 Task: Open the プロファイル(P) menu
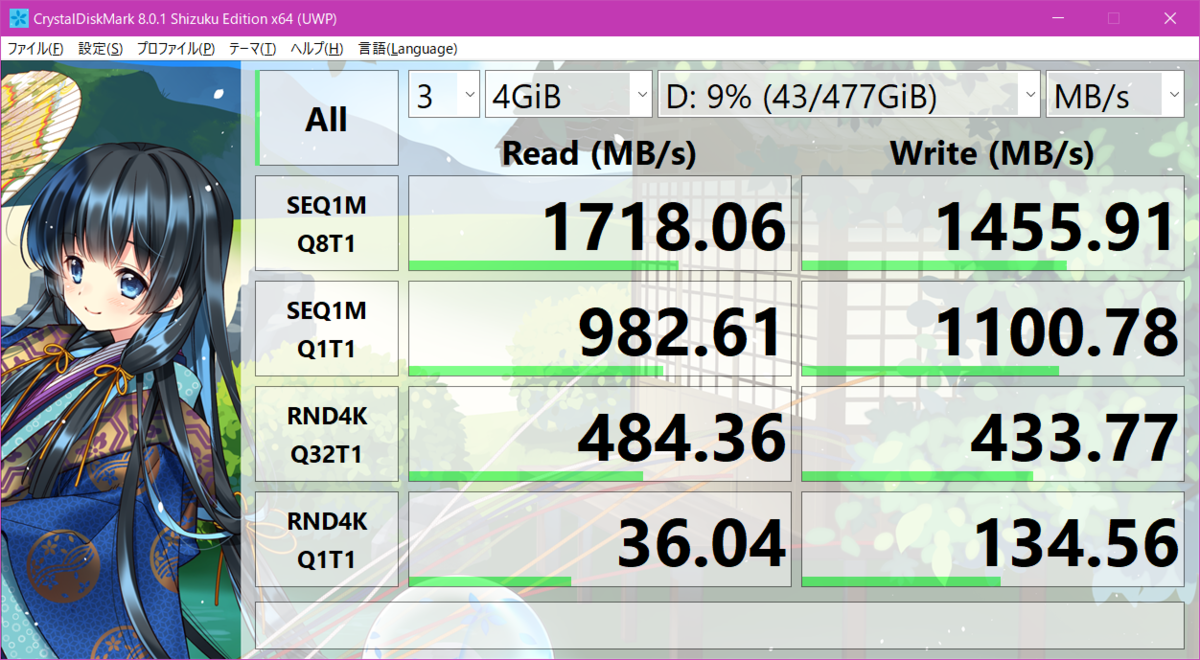(x=176, y=48)
